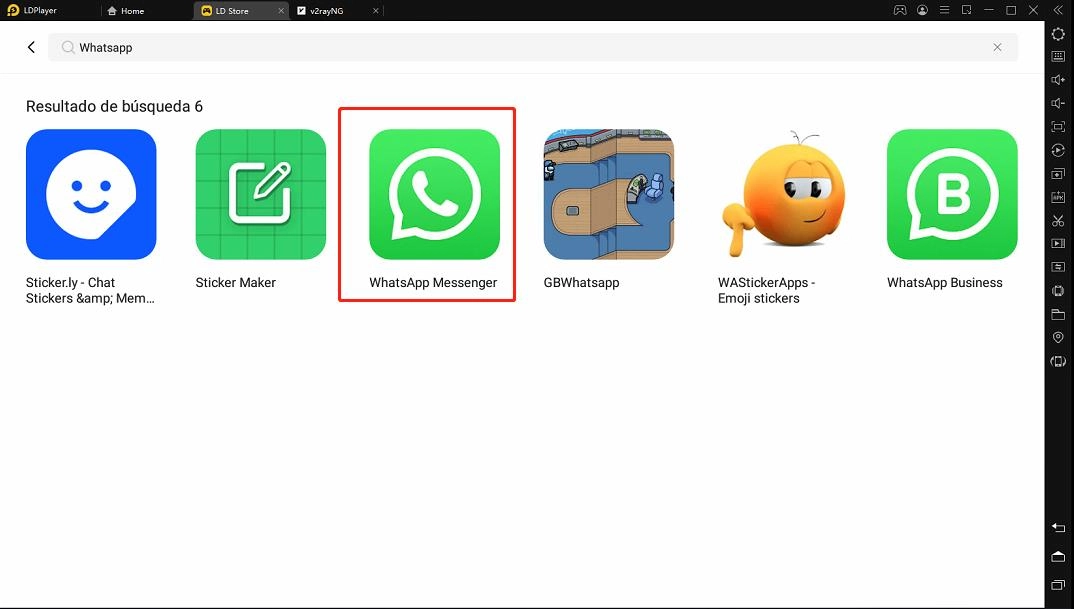
Task: Open multi-instance manager icon
Action: (x=1058, y=173)
